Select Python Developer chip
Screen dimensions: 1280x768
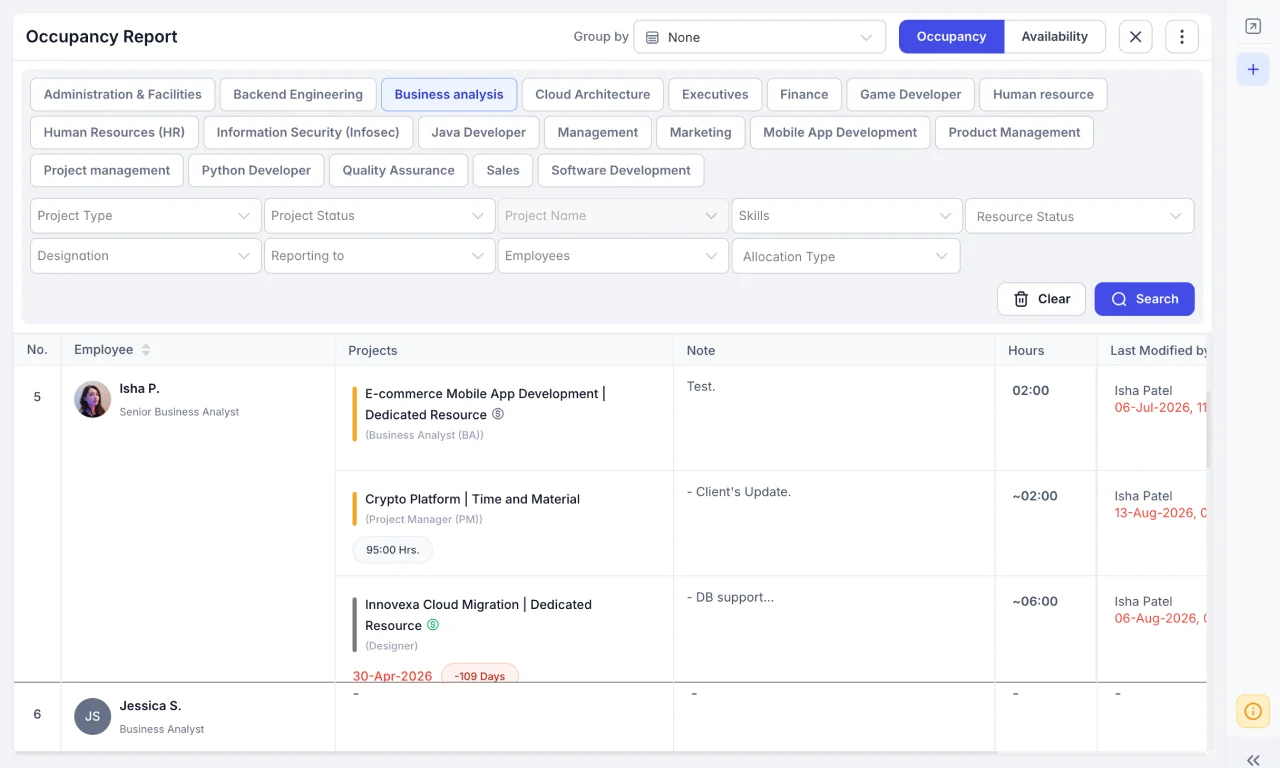[x=256, y=170]
